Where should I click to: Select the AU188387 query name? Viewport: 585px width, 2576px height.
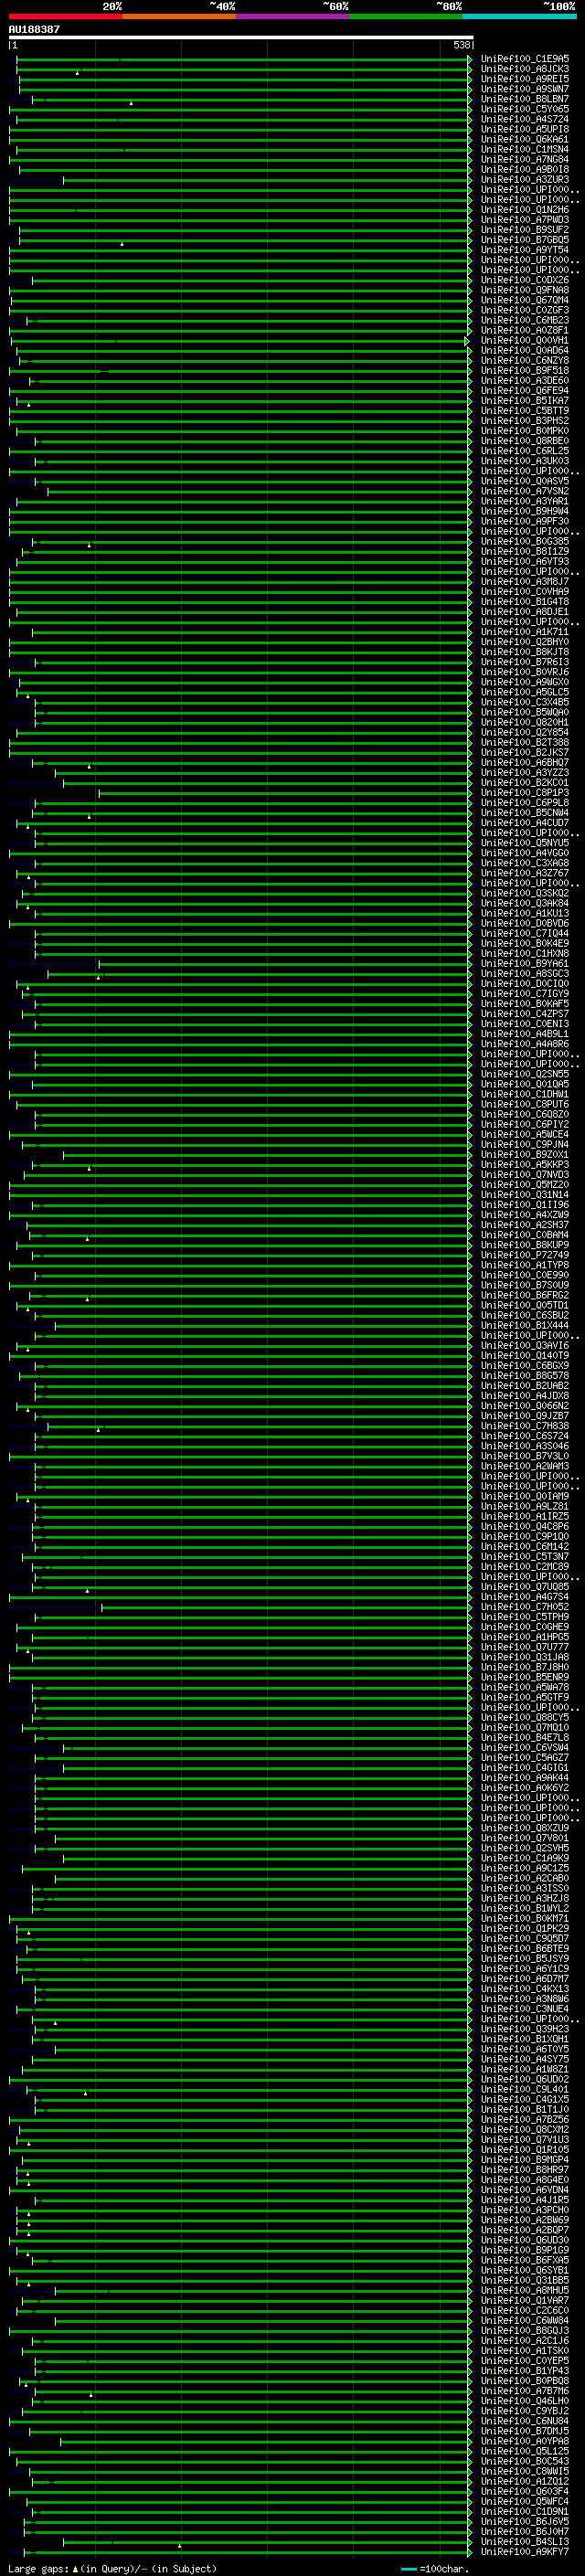tap(34, 29)
